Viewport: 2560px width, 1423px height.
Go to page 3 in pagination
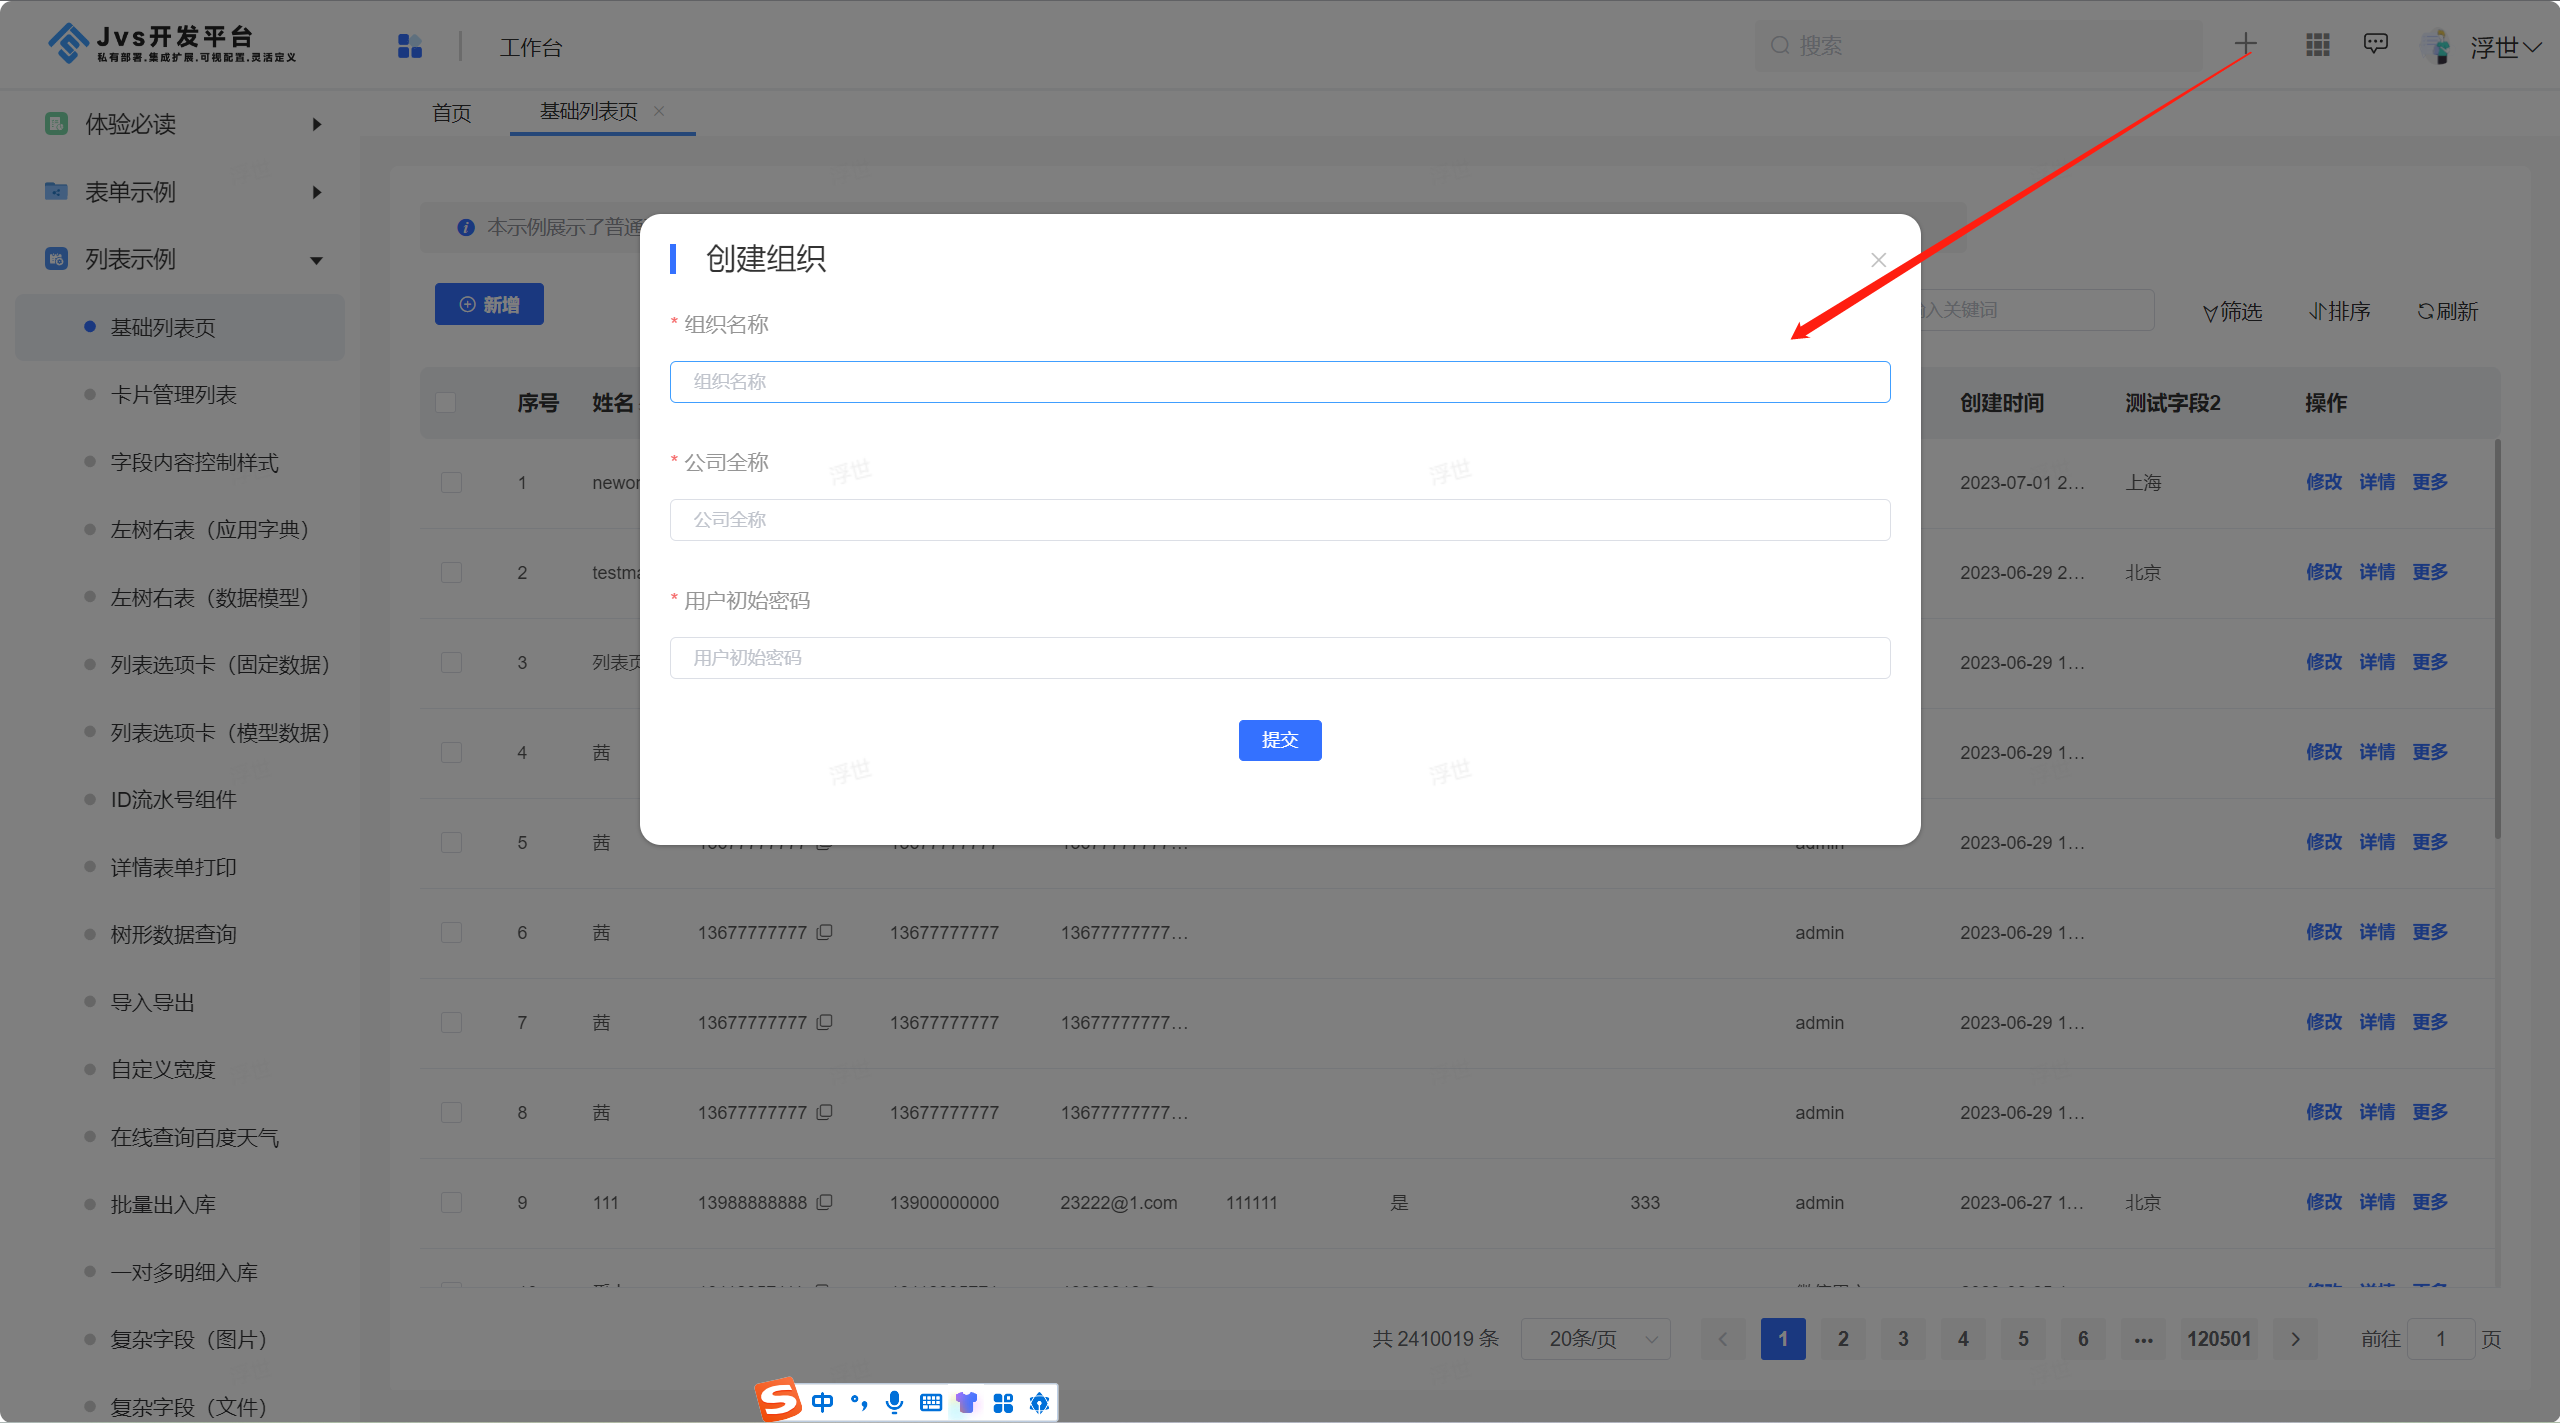coord(1902,1338)
